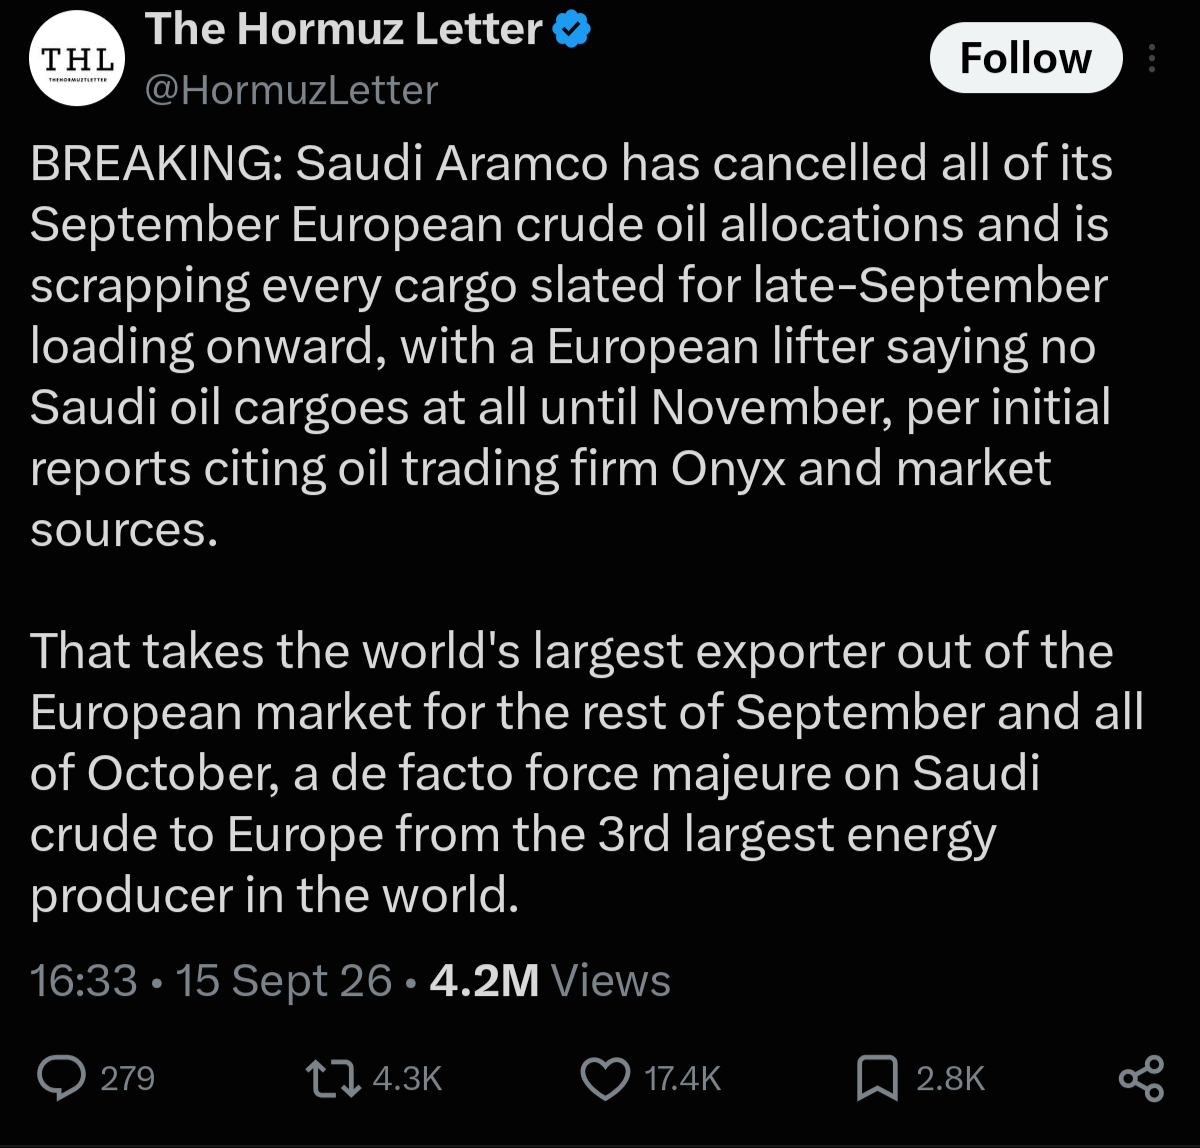Screen dimensions: 1200x1148
Task: Click the 279 replies count
Action: 128,1078
